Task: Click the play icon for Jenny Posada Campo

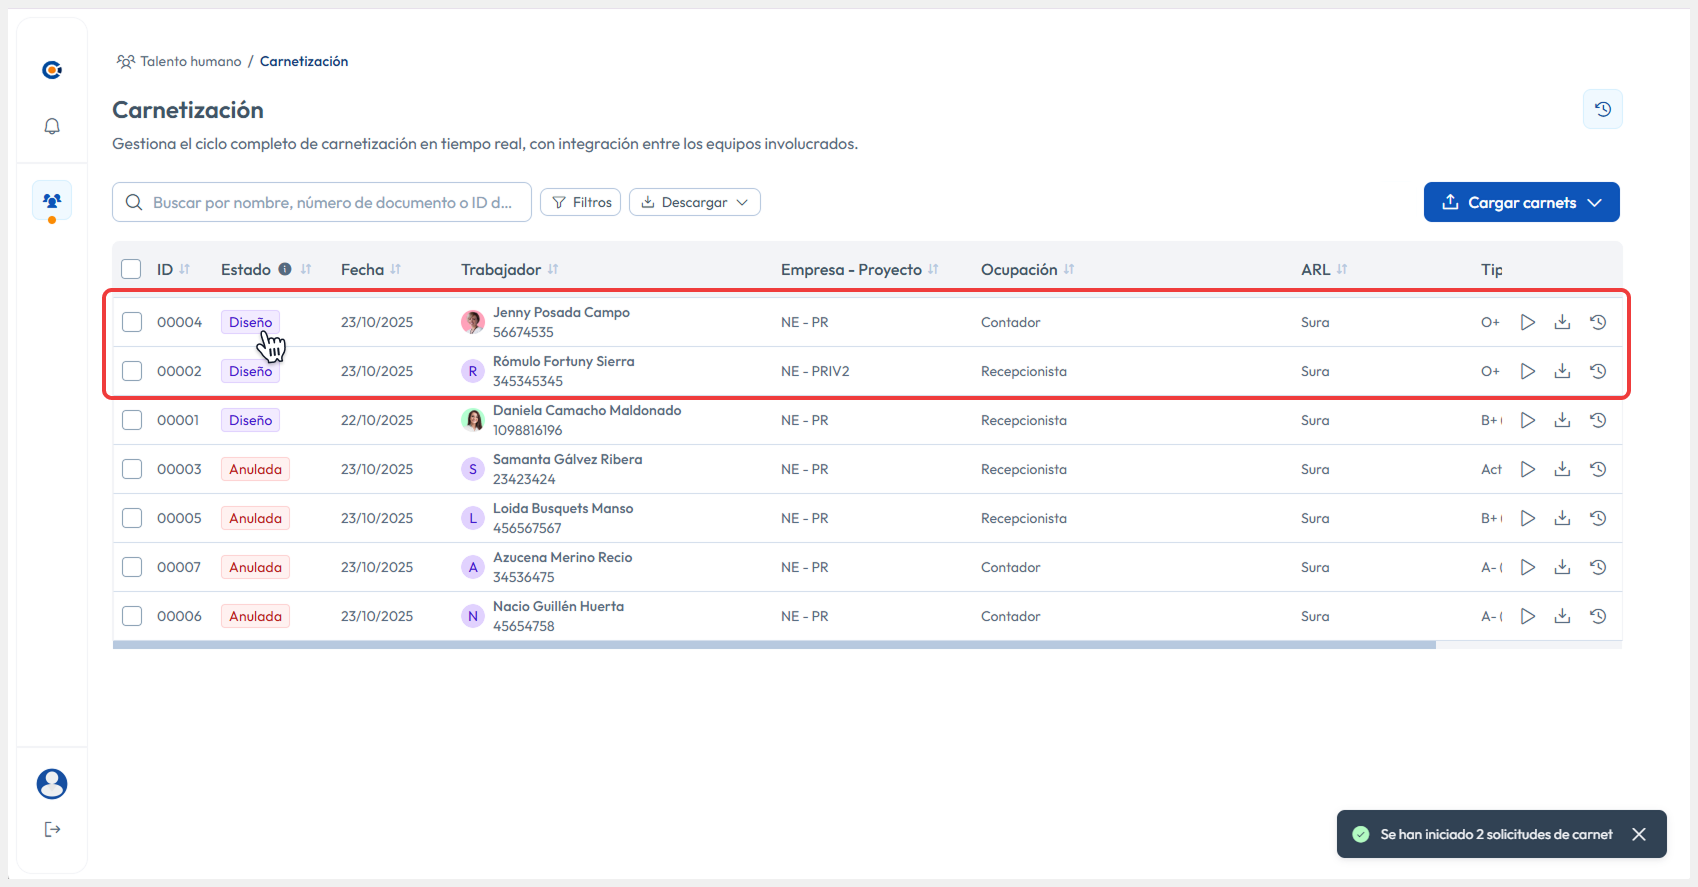Action: (x=1527, y=322)
